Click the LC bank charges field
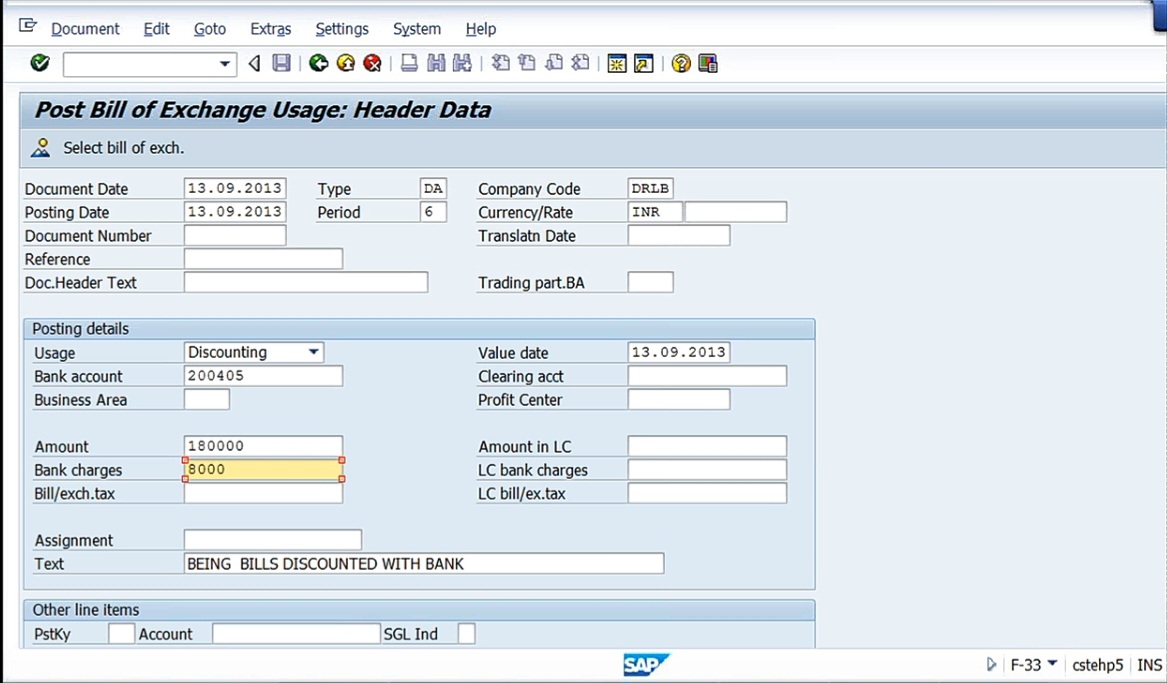The width and height of the screenshot is (1167, 683). click(707, 469)
